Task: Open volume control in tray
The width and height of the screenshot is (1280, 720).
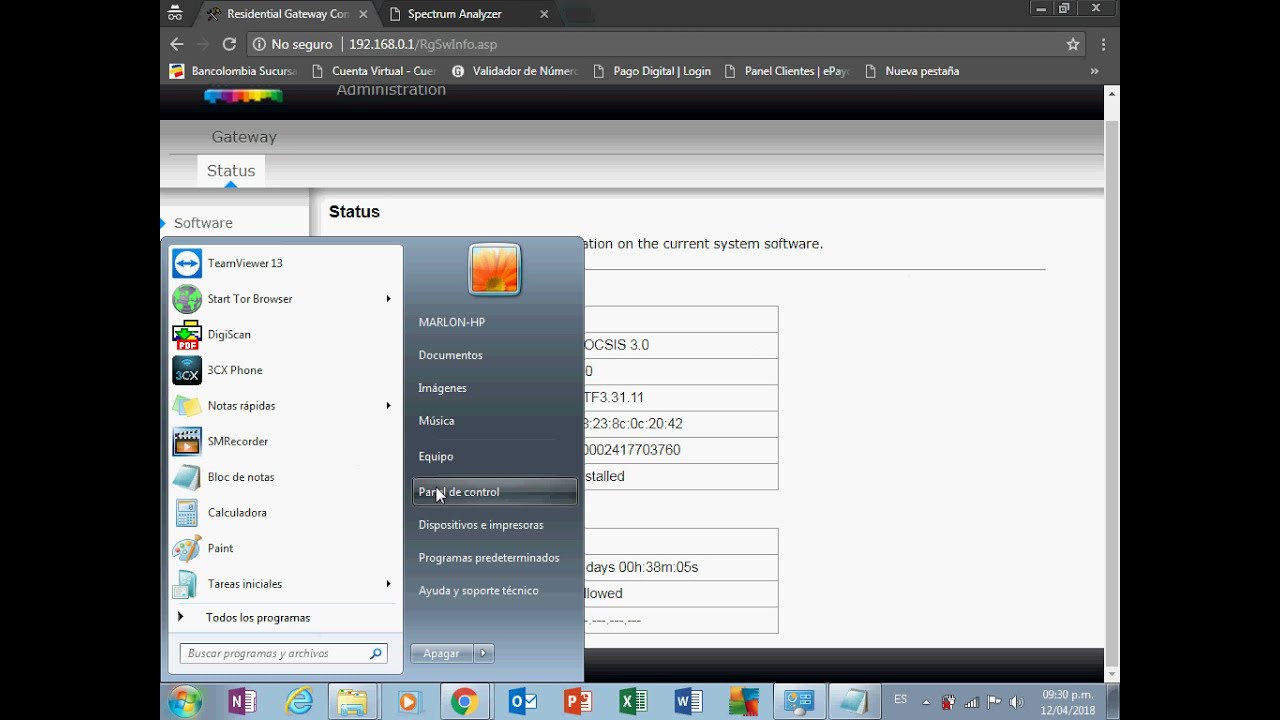Action: tap(1017, 702)
